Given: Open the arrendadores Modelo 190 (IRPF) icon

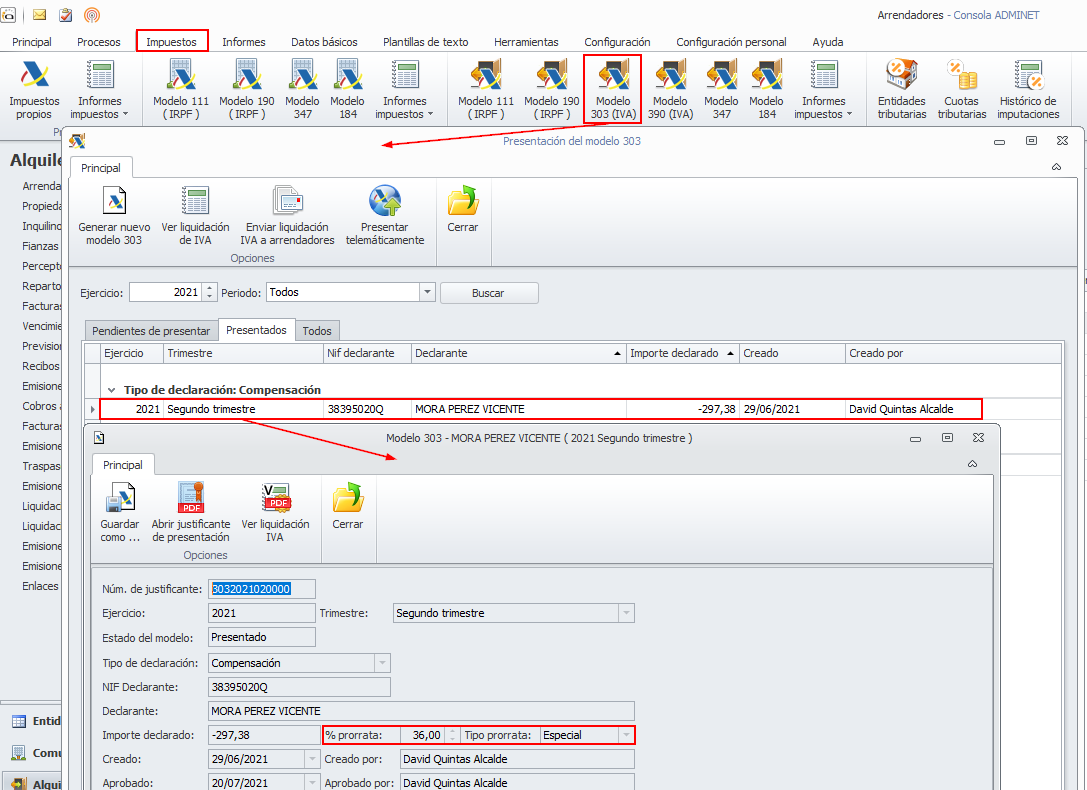Looking at the screenshot, I should [x=552, y=90].
